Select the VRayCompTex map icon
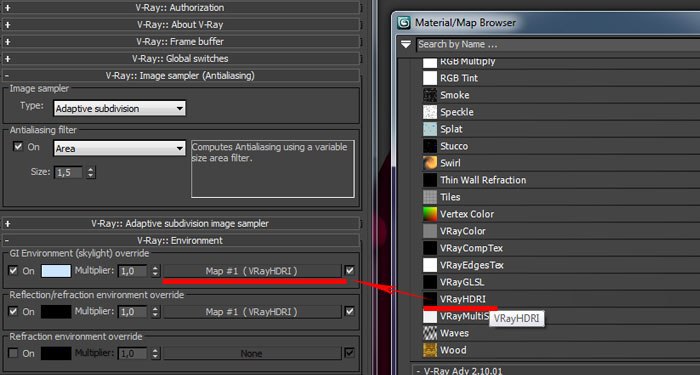This screenshot has width=700, height=375. (429, 248)
